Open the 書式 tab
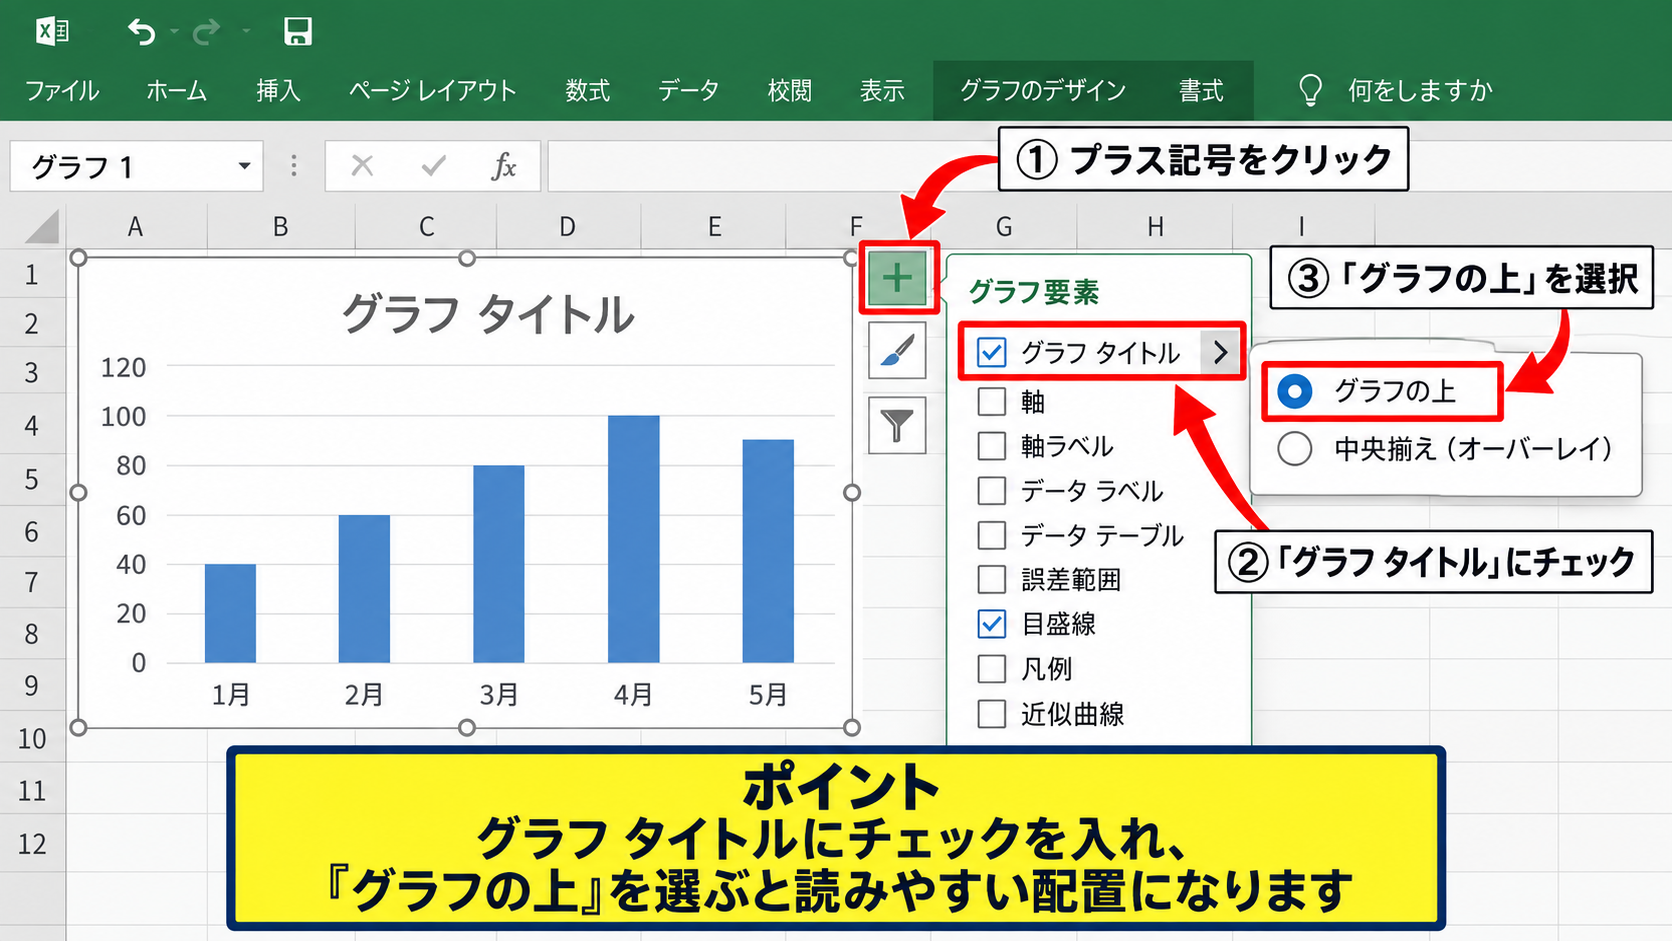This screenshot has height=941, width=1672. [1201, 91]
